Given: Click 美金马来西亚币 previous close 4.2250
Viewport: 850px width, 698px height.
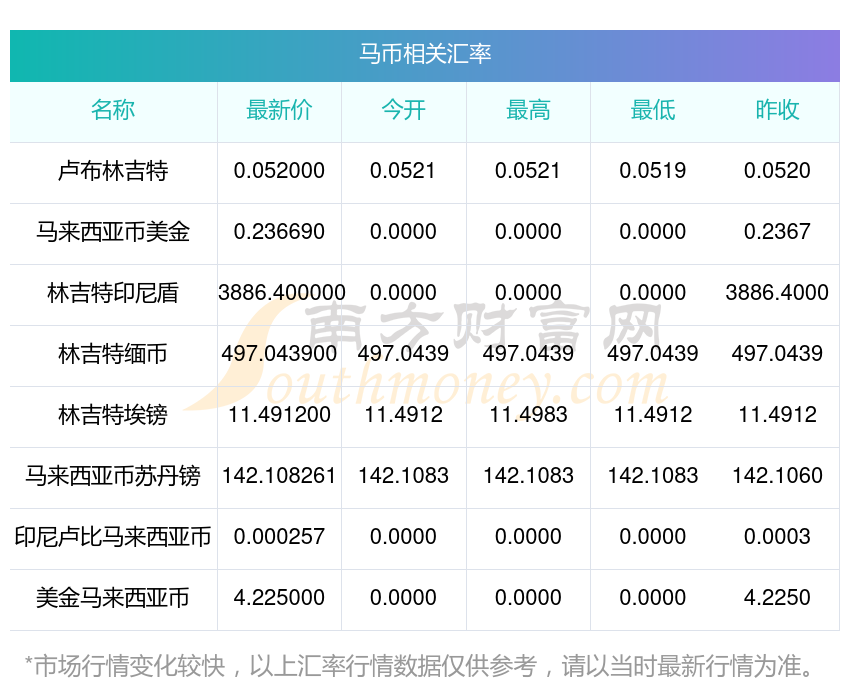Looking at the screenshot, I should 777,598.
